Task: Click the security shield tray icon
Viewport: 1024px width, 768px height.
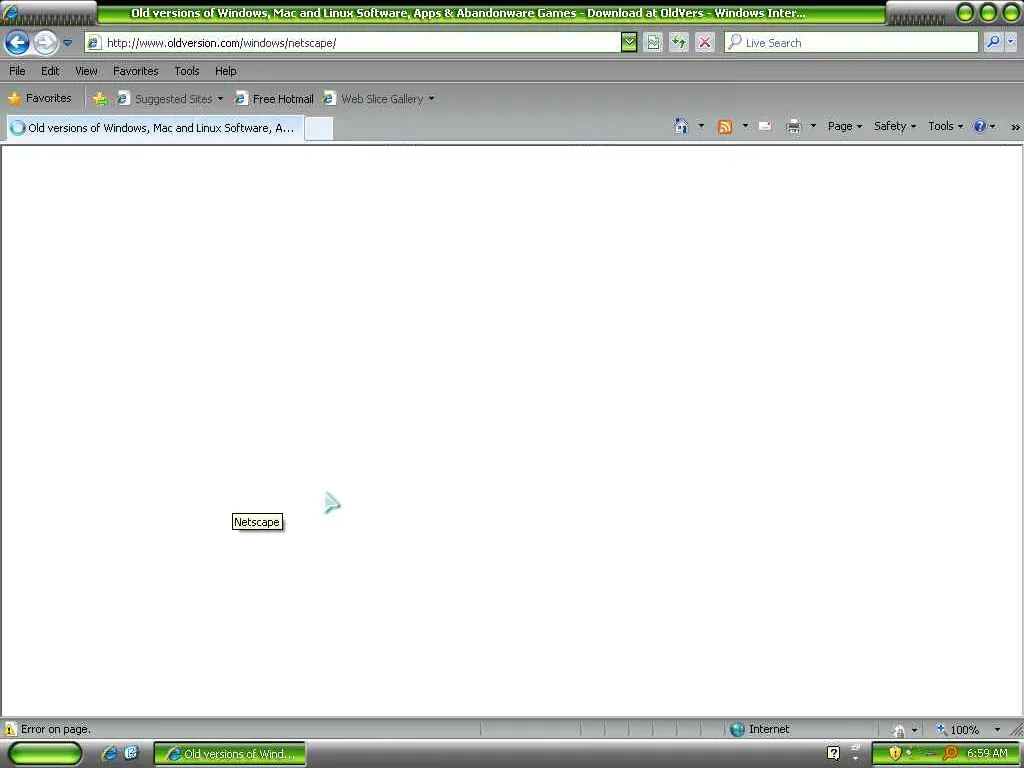Action: 895,753
